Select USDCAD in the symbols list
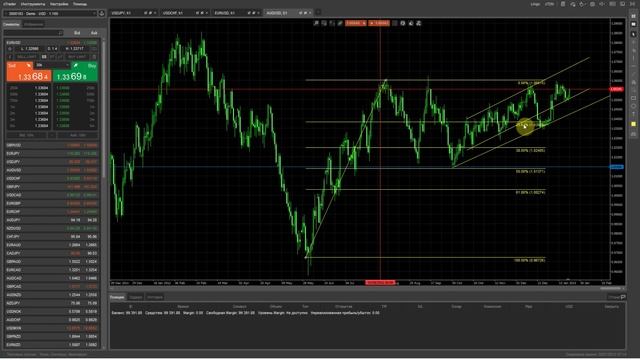Viewport: 640px width, 360px height. (52, 195)
